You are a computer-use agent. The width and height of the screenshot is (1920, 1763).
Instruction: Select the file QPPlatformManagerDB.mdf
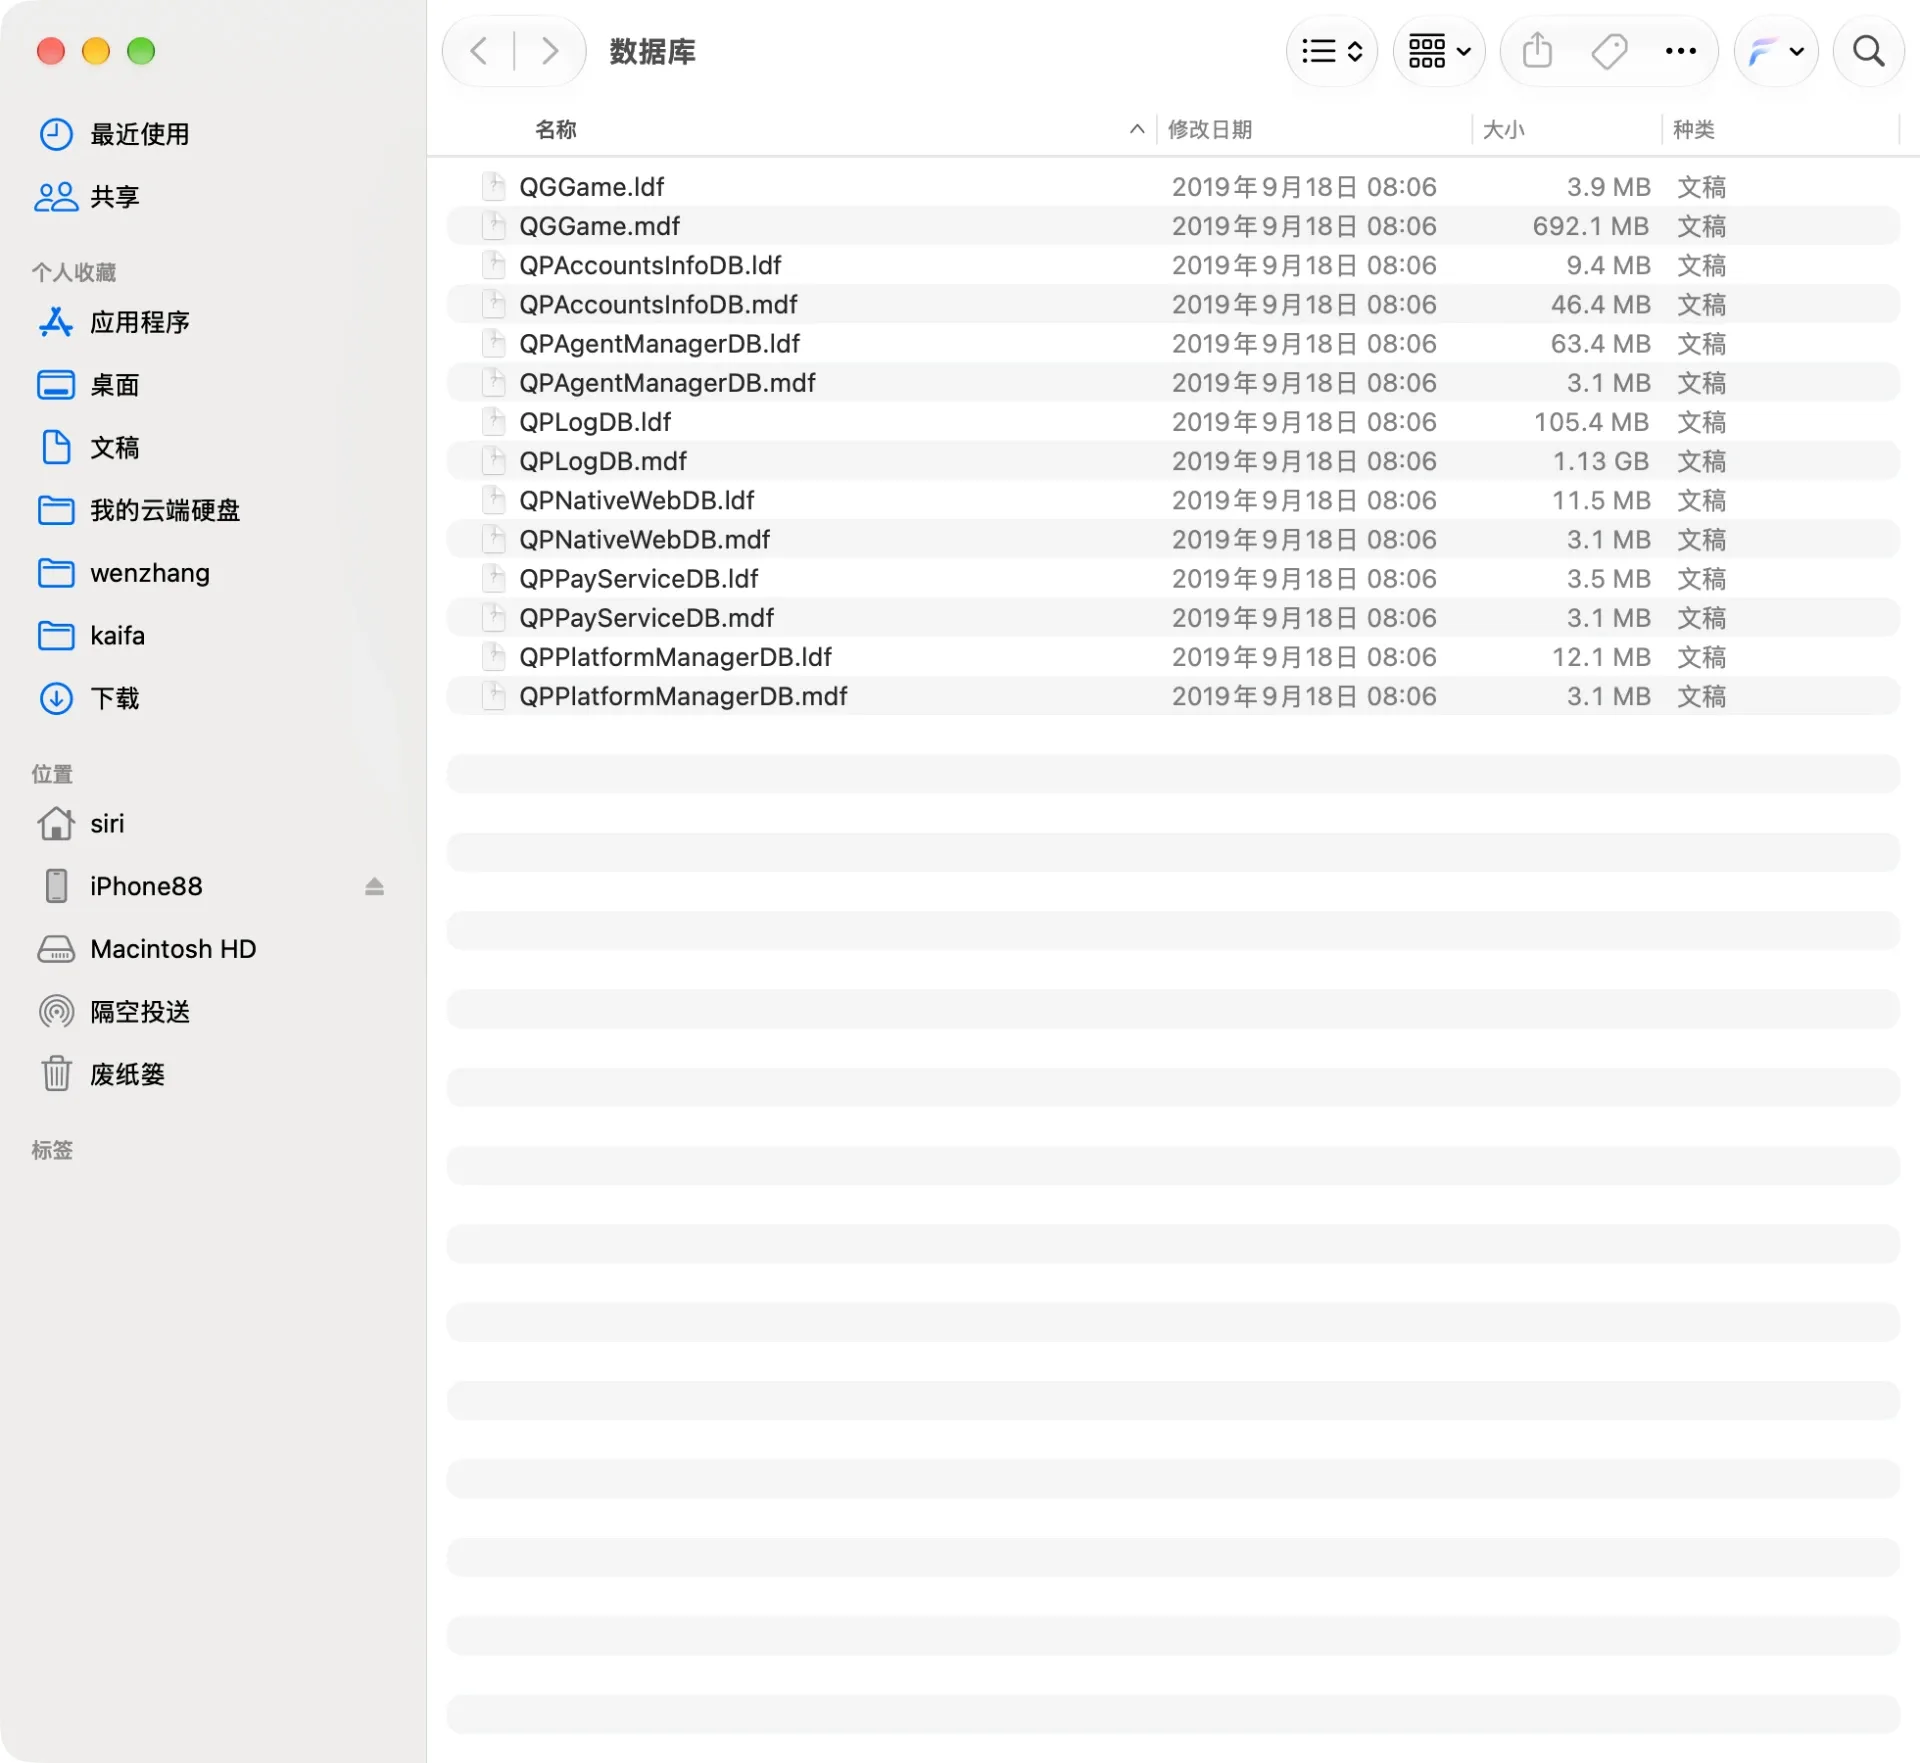click(1173, 696)
